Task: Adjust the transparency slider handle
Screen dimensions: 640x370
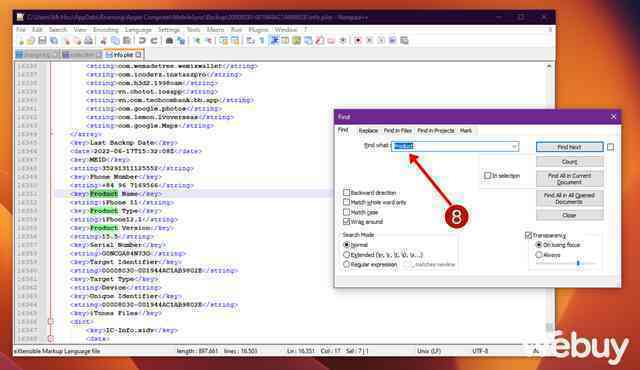Action: [x=578, y=264]
